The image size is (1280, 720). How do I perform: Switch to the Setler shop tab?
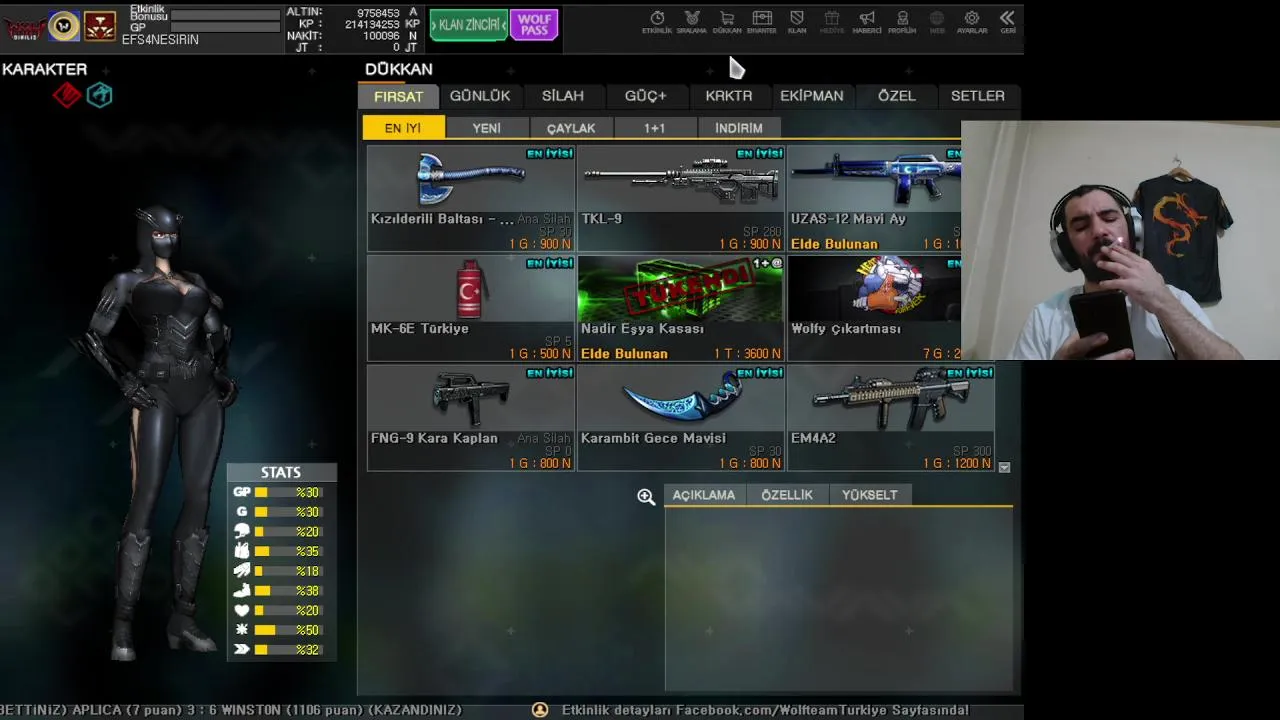pos(978,96)
